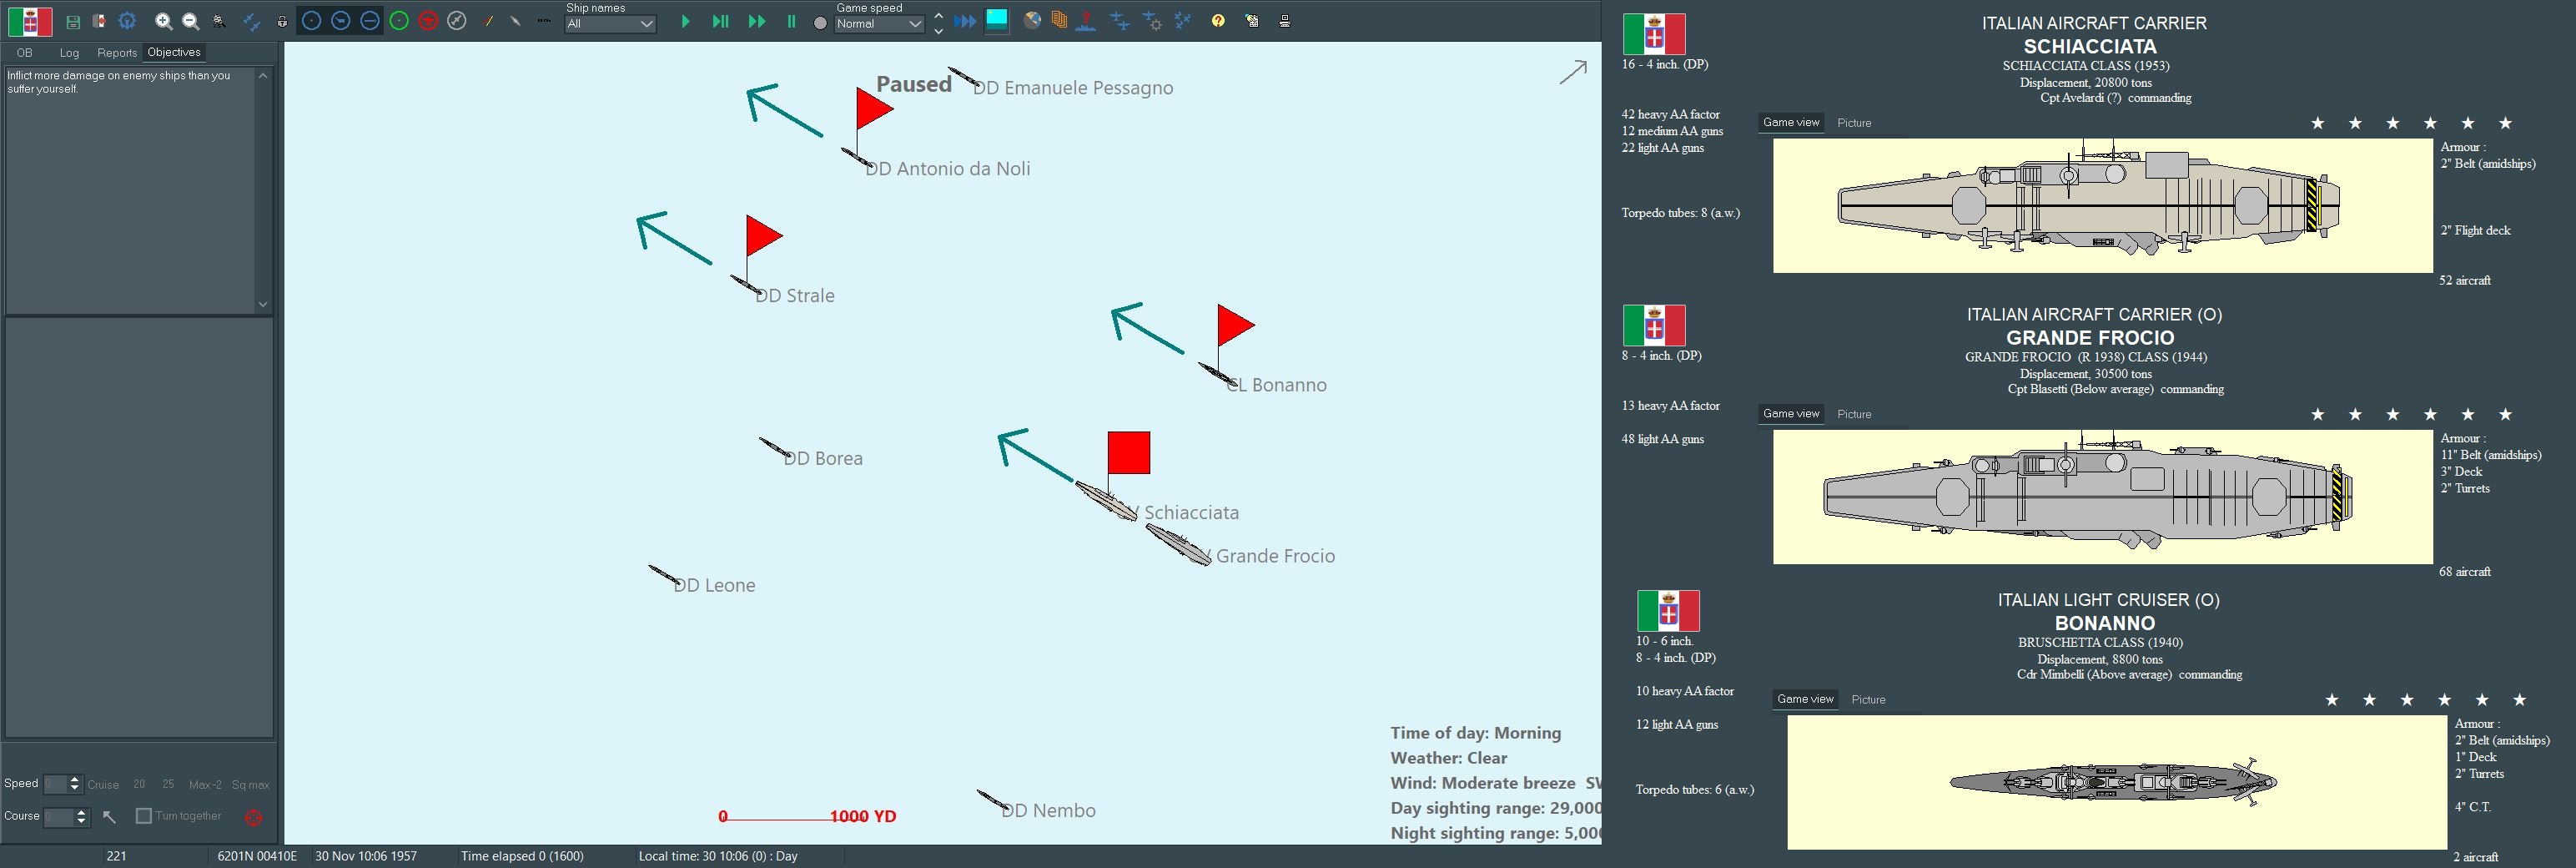Screen dimensions: 2576x868
Task: Click the blue triple-arrow fast forward icon
Action: click(x=965, y=21)
